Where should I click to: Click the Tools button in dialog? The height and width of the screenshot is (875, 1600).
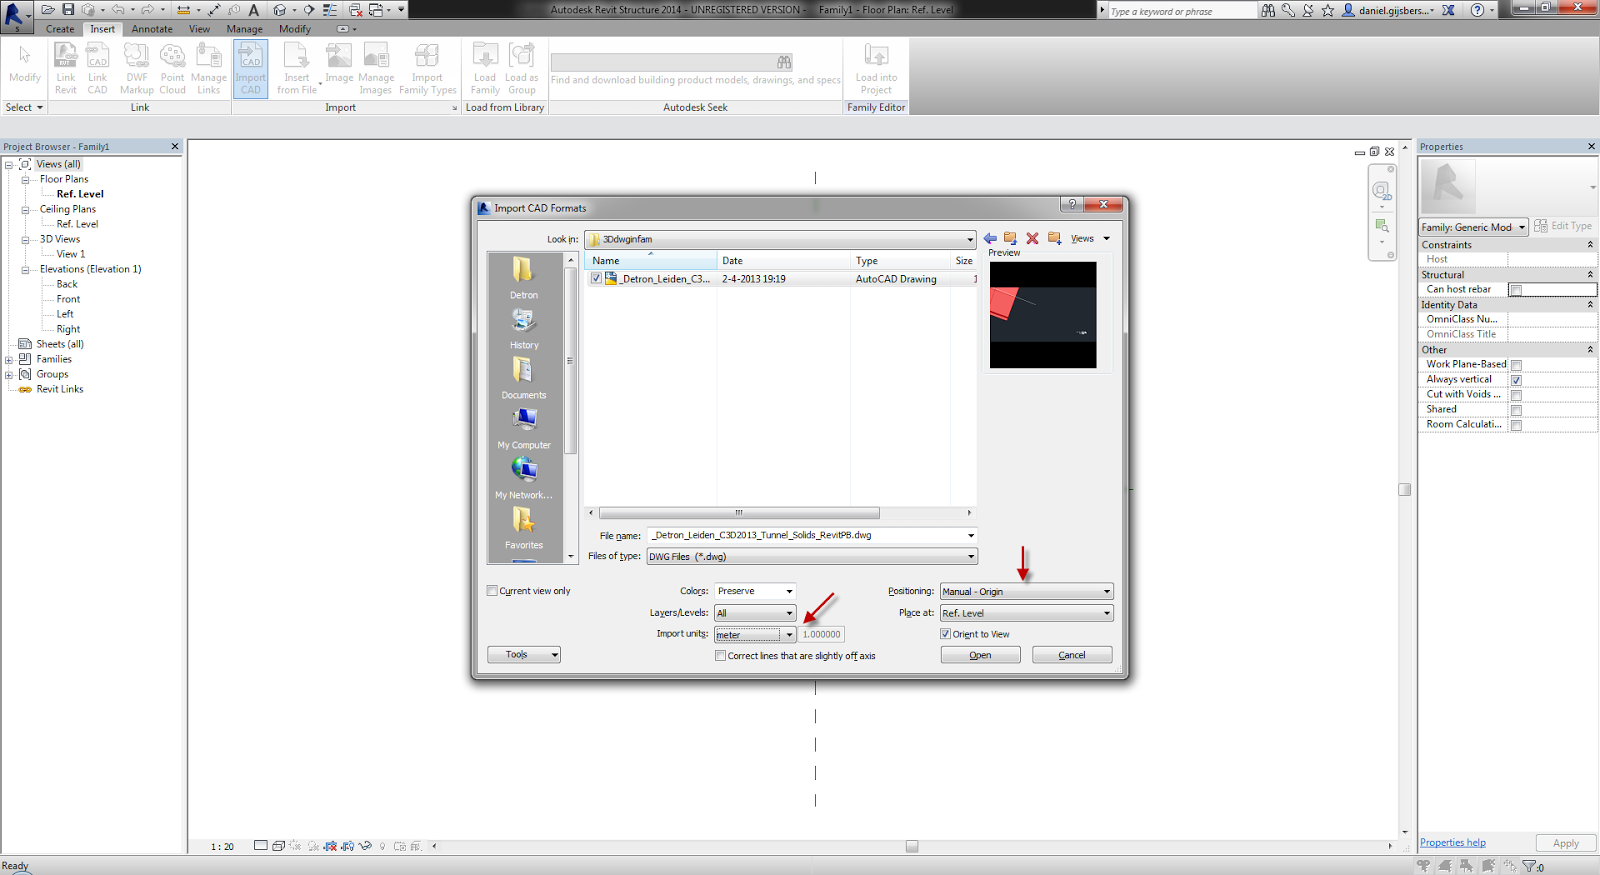(x=524, y=655)
